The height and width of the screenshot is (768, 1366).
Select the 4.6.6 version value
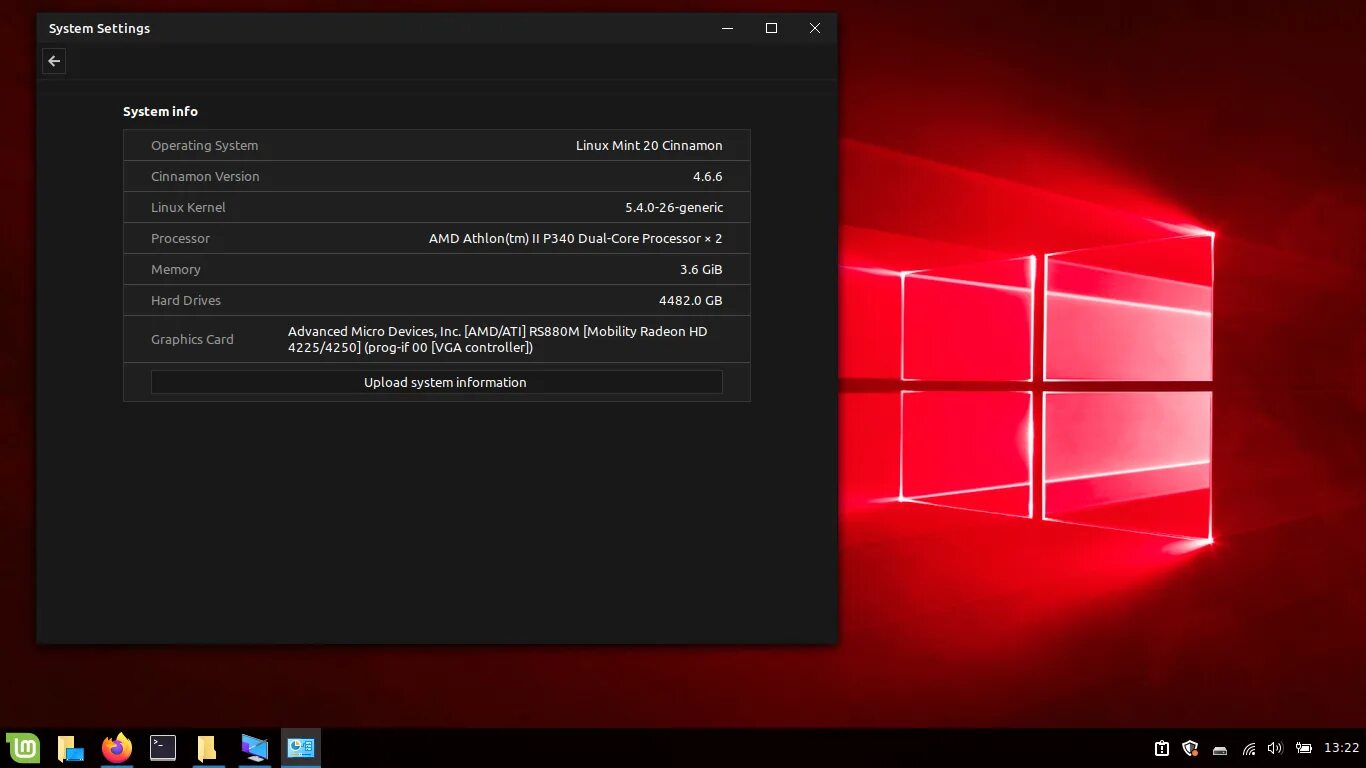point(707,176)
